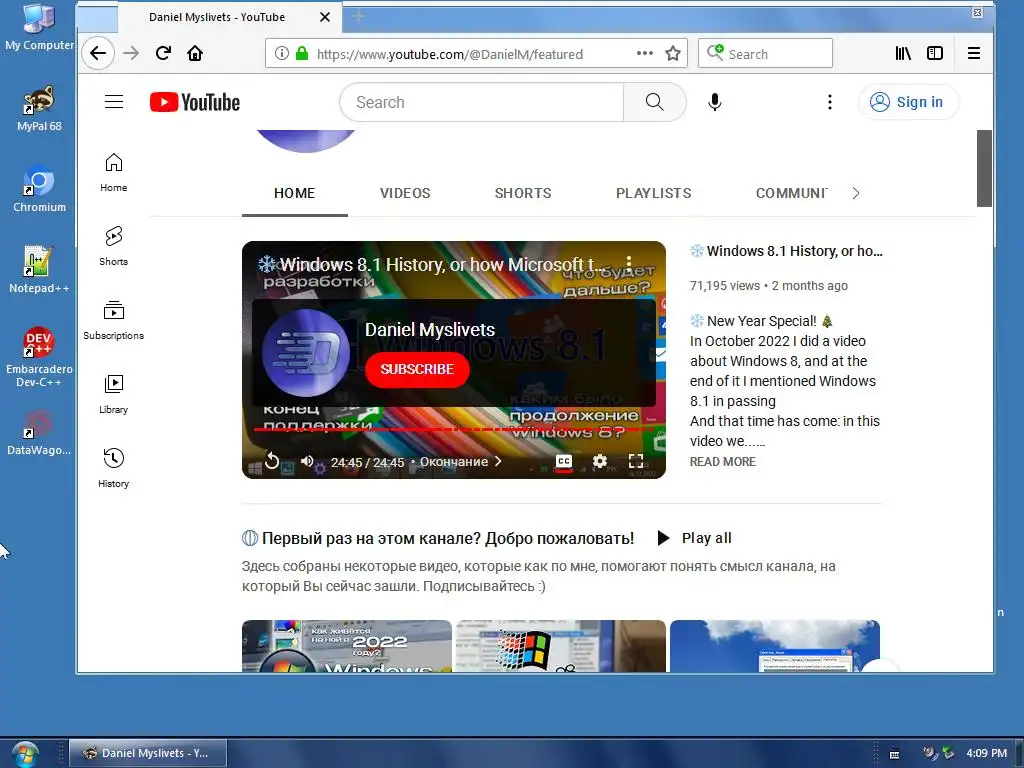Open Shorts in YouTube sidebar
The width and height of the screenshot is (1024, 768).
click(114, 246)
